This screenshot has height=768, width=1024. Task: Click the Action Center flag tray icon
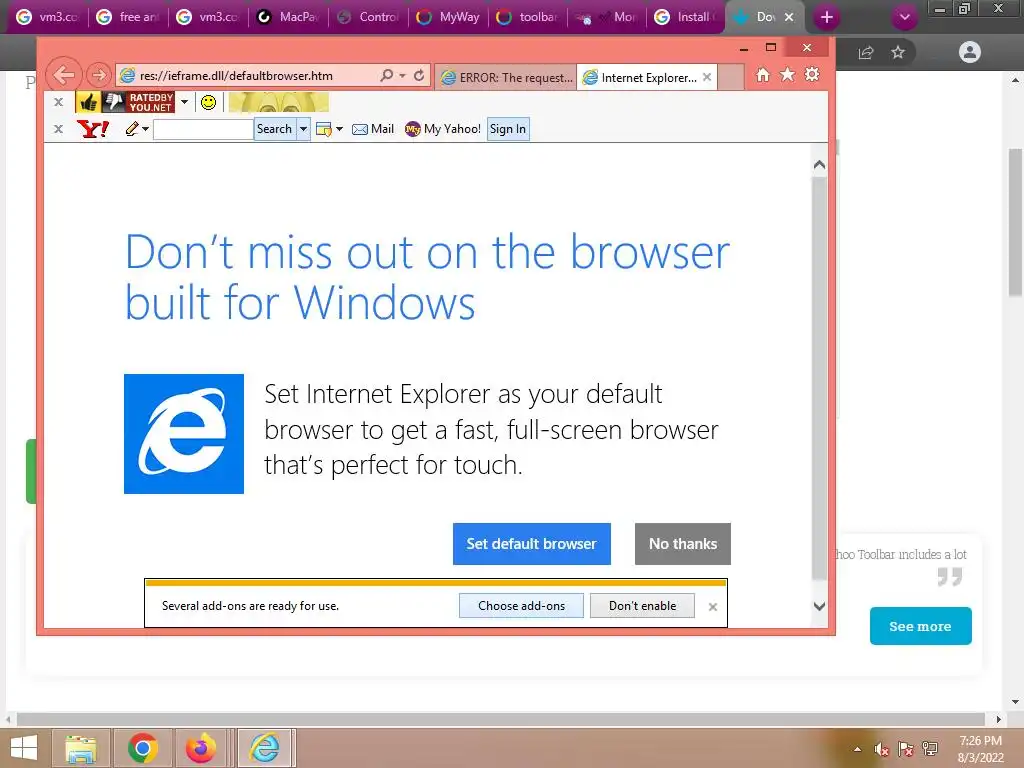[906, 749]
